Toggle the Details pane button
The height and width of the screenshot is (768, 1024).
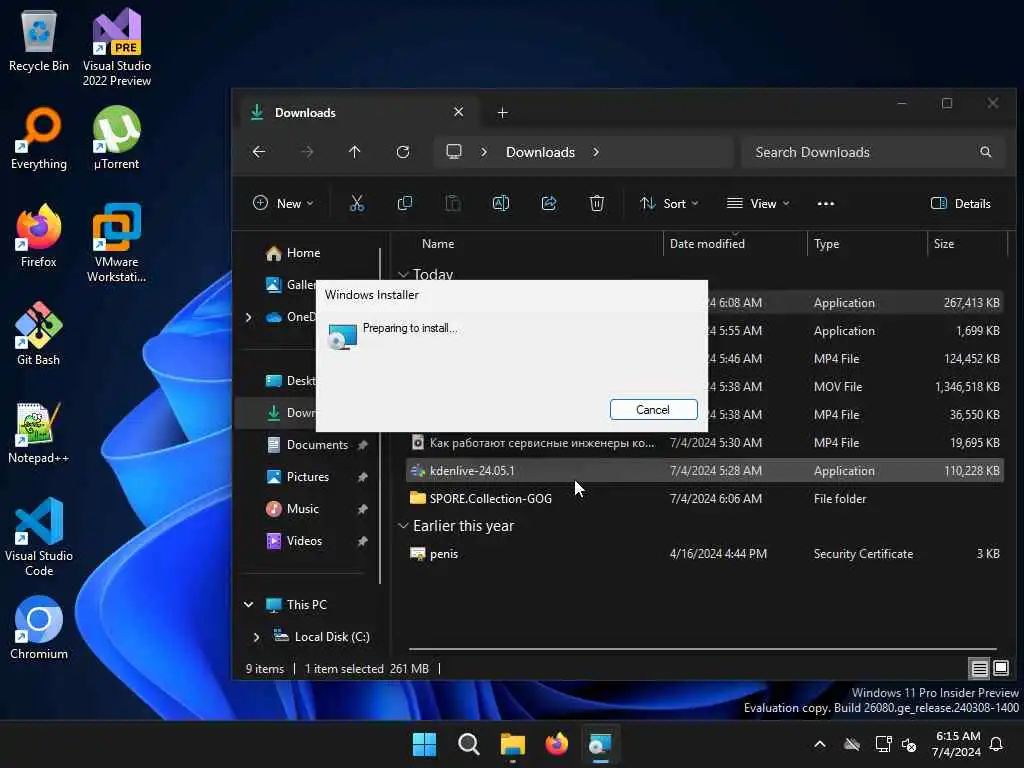pos(961,204)
